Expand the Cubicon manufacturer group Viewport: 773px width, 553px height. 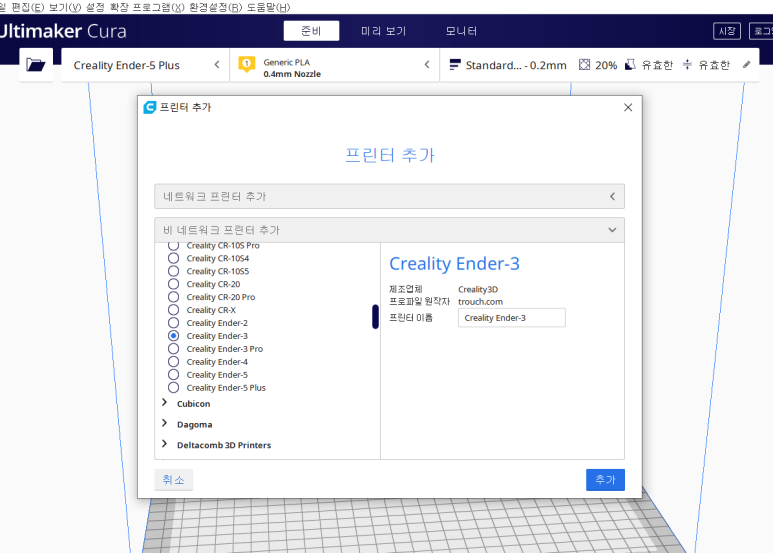[165, 403]
